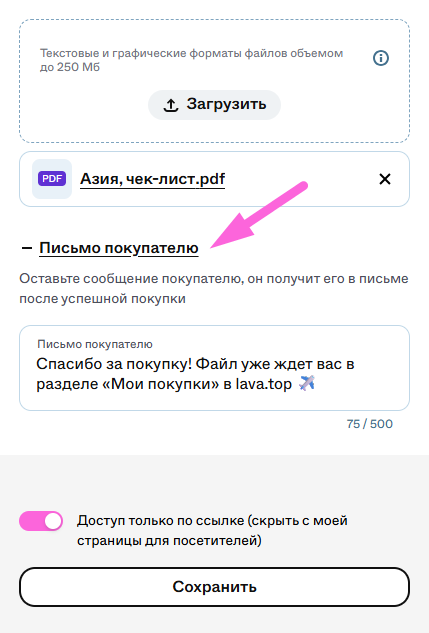Click the 'Доступ только по ссылке' label text
The image size is (429, 633).
[212, 530]
